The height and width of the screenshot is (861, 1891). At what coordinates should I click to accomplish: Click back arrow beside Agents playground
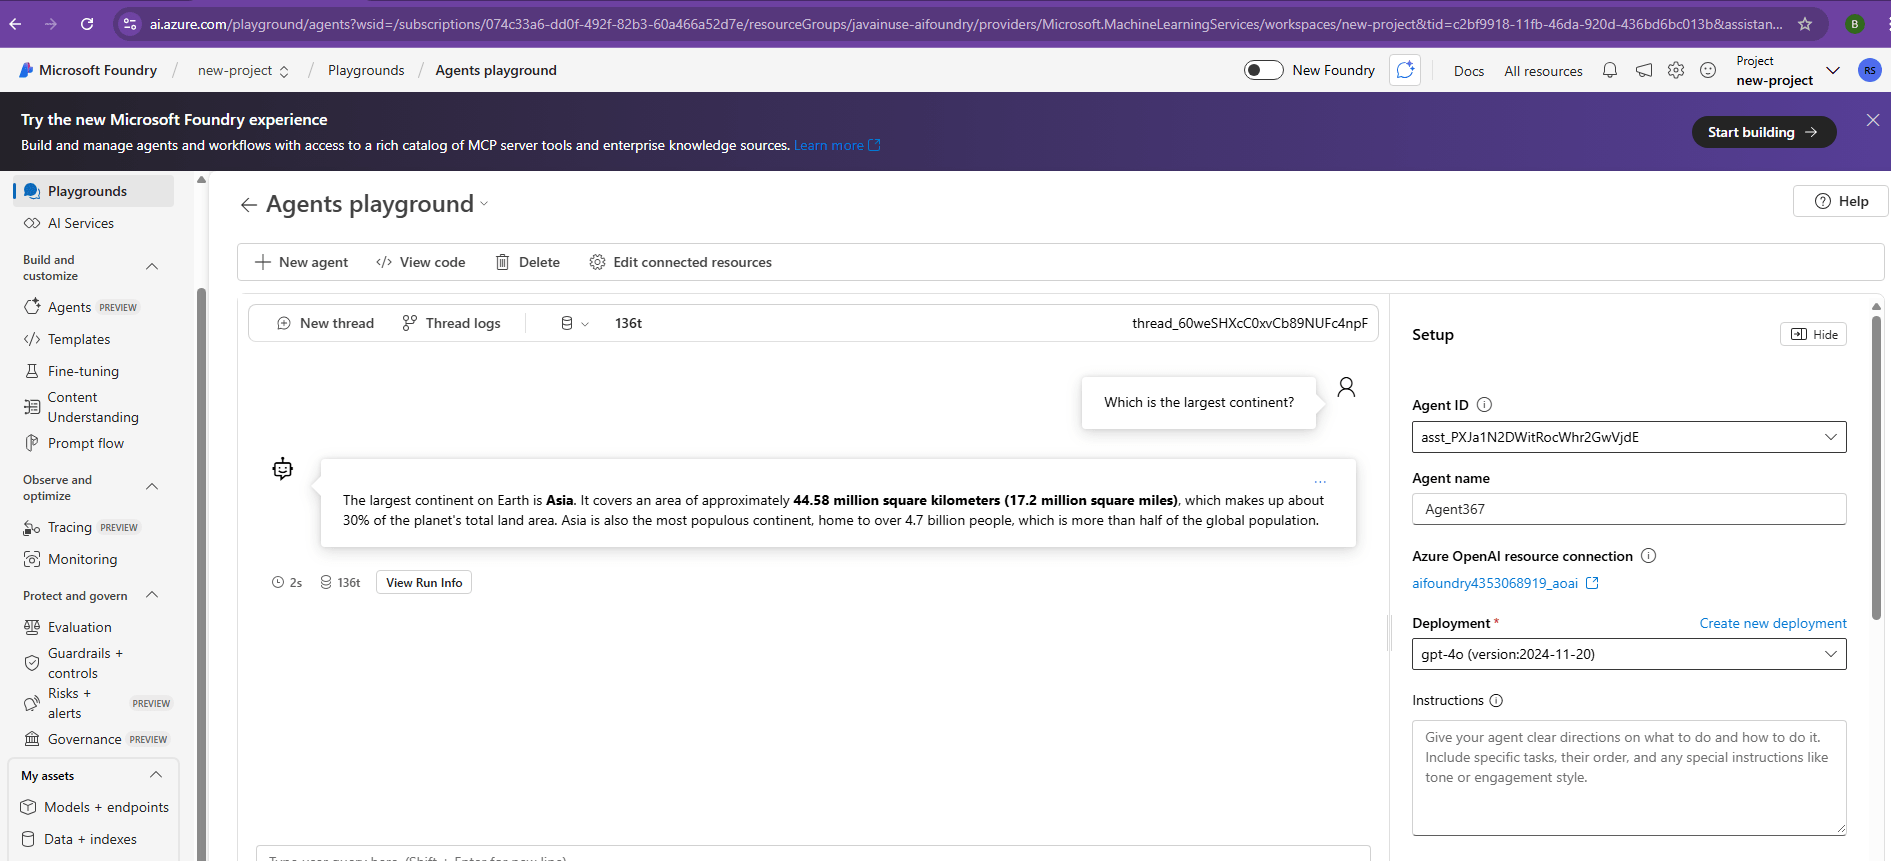point(248,205)
